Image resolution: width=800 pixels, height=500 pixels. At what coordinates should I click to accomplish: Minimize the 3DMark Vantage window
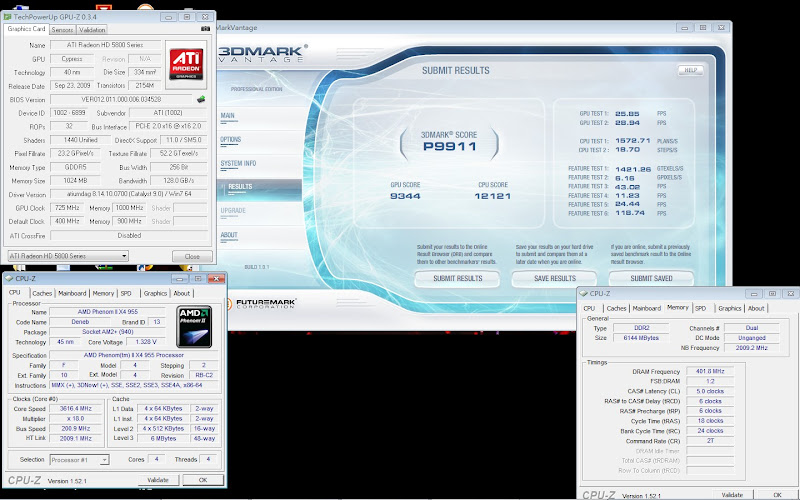click(684, 28)
